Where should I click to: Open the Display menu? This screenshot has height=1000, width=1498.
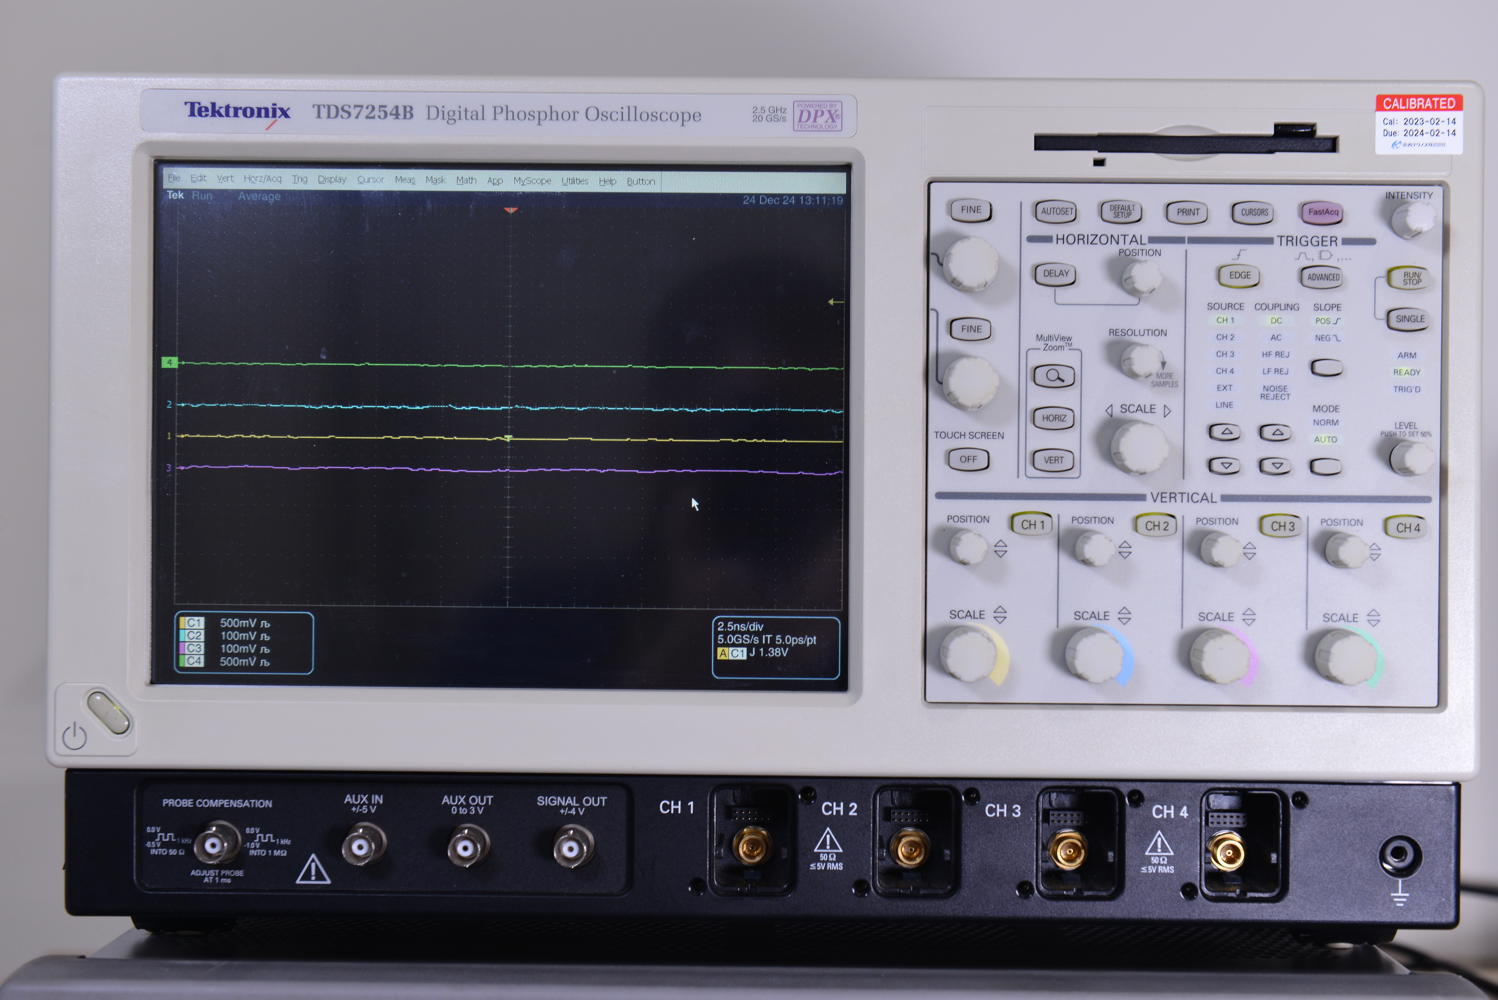click(x=331, y=180)
